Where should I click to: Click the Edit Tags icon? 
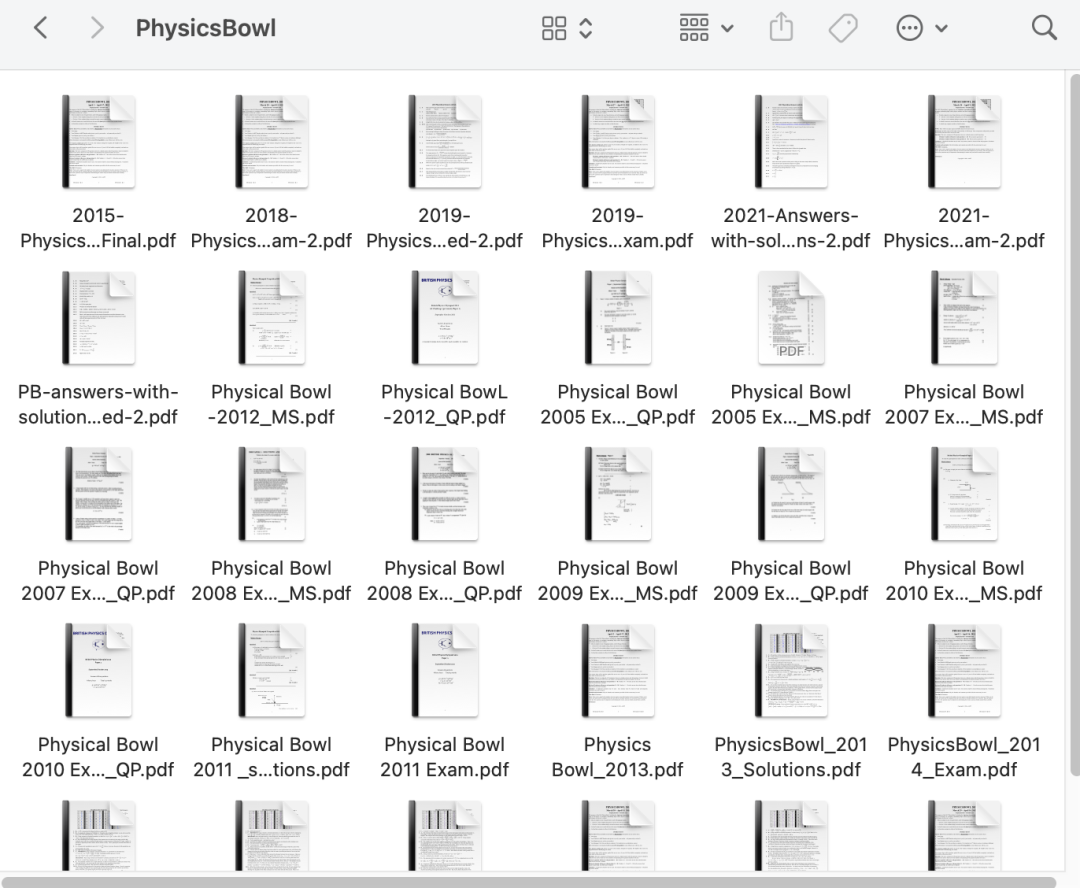coord(843,28)
